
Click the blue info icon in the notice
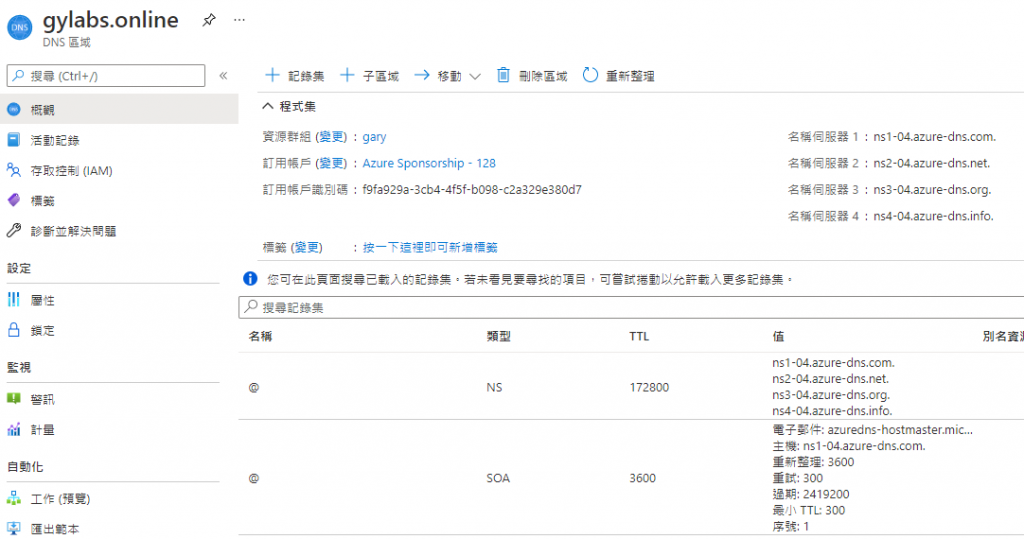[x=250, y=279]
